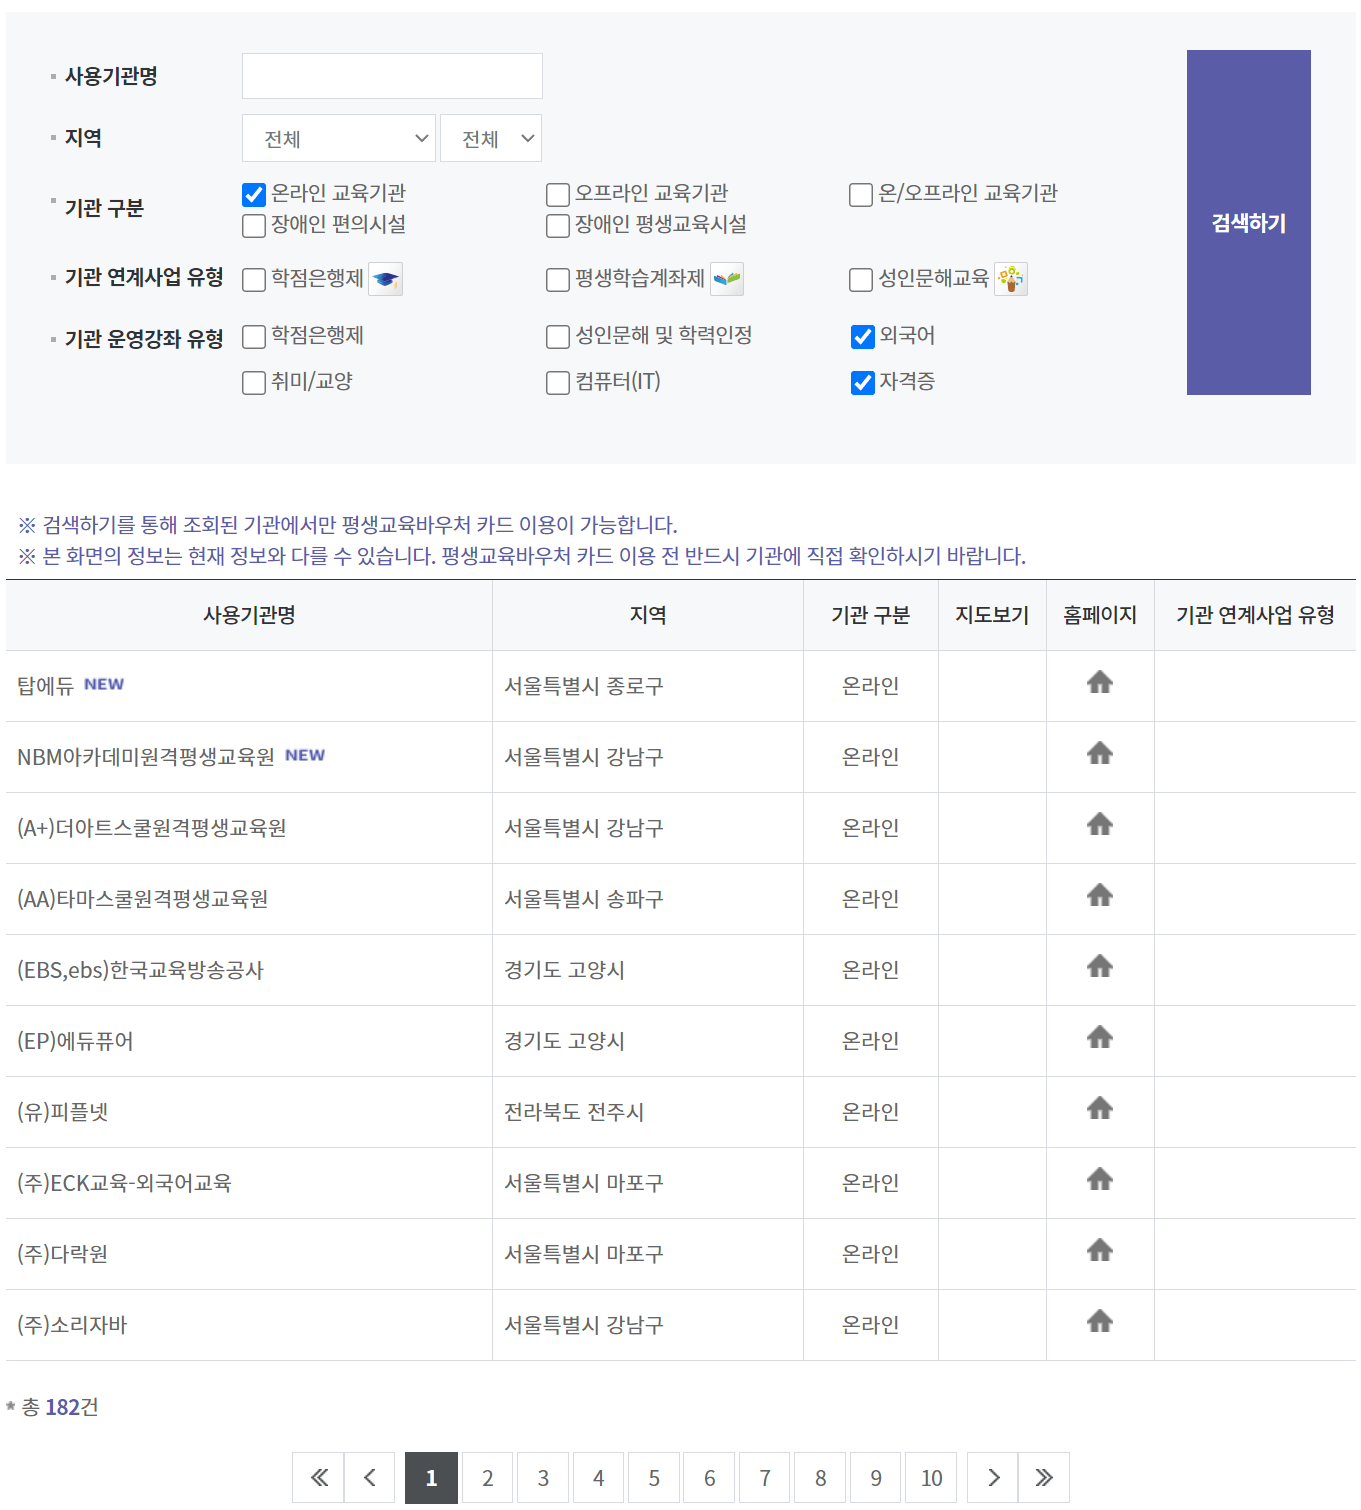Click the last-page double arrow in pagination
The width and height of the screenshot is (1361, 1510).
tap(1043, 1477)
